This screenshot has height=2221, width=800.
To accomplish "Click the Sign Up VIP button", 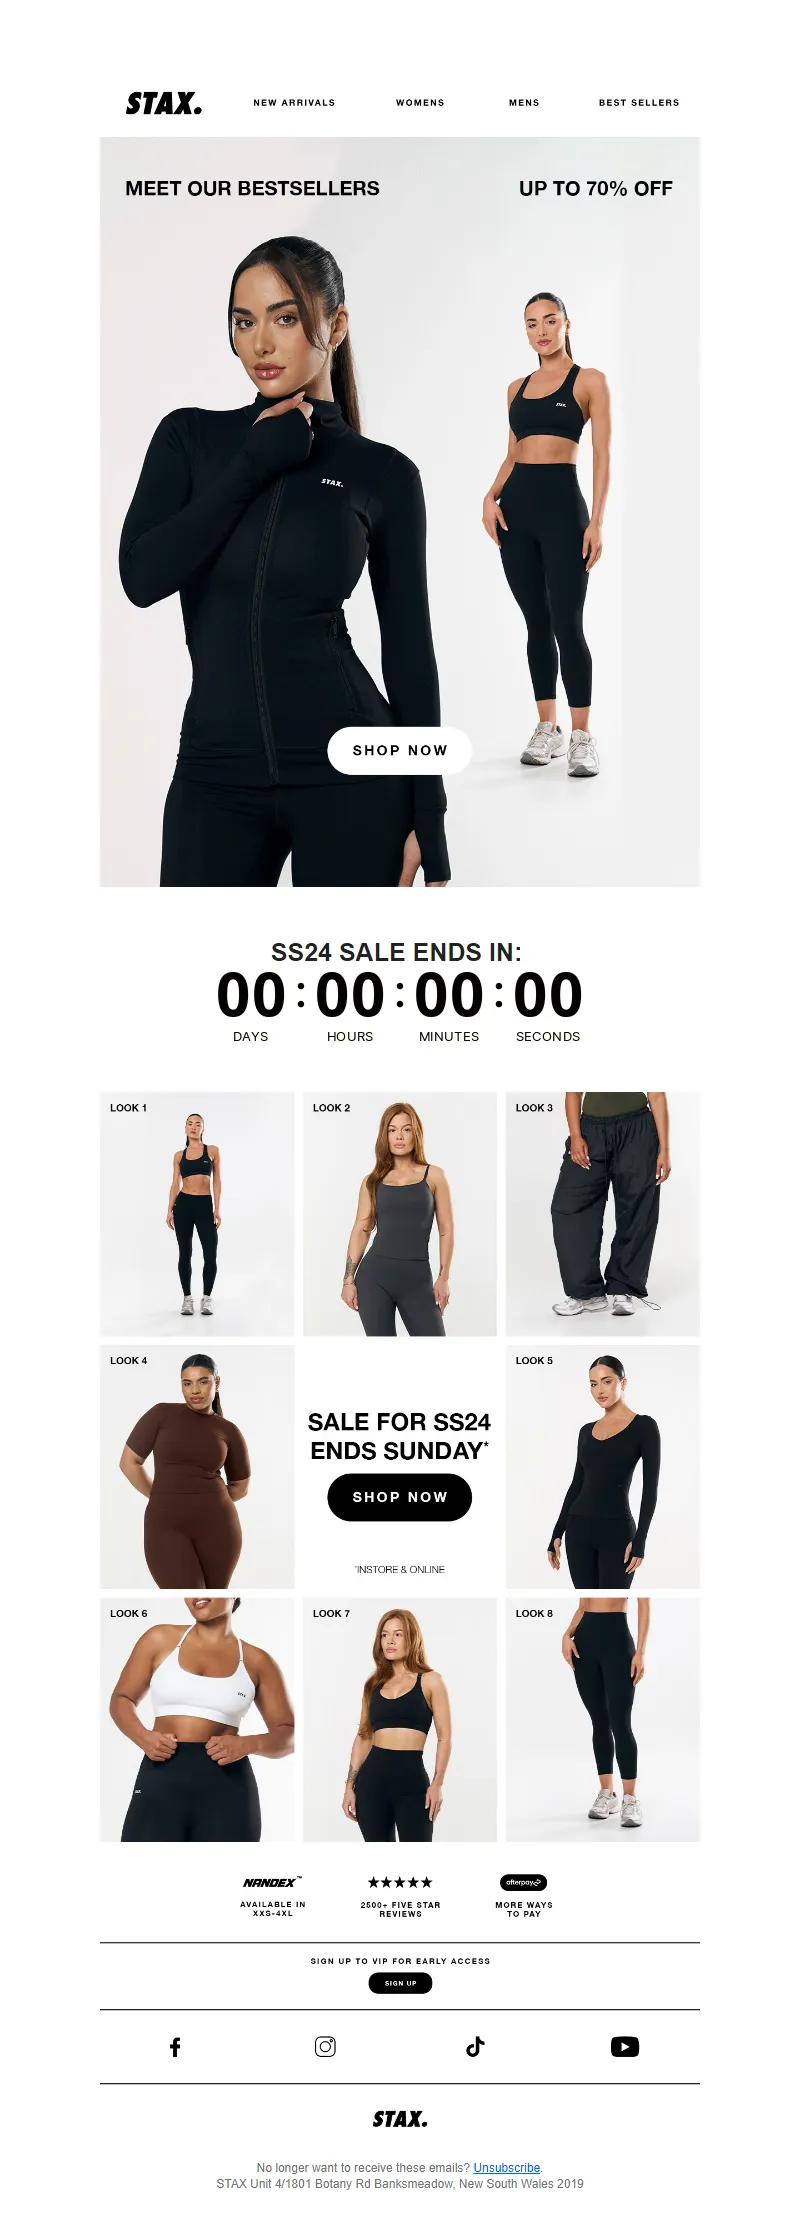I will coord(400,1983).
